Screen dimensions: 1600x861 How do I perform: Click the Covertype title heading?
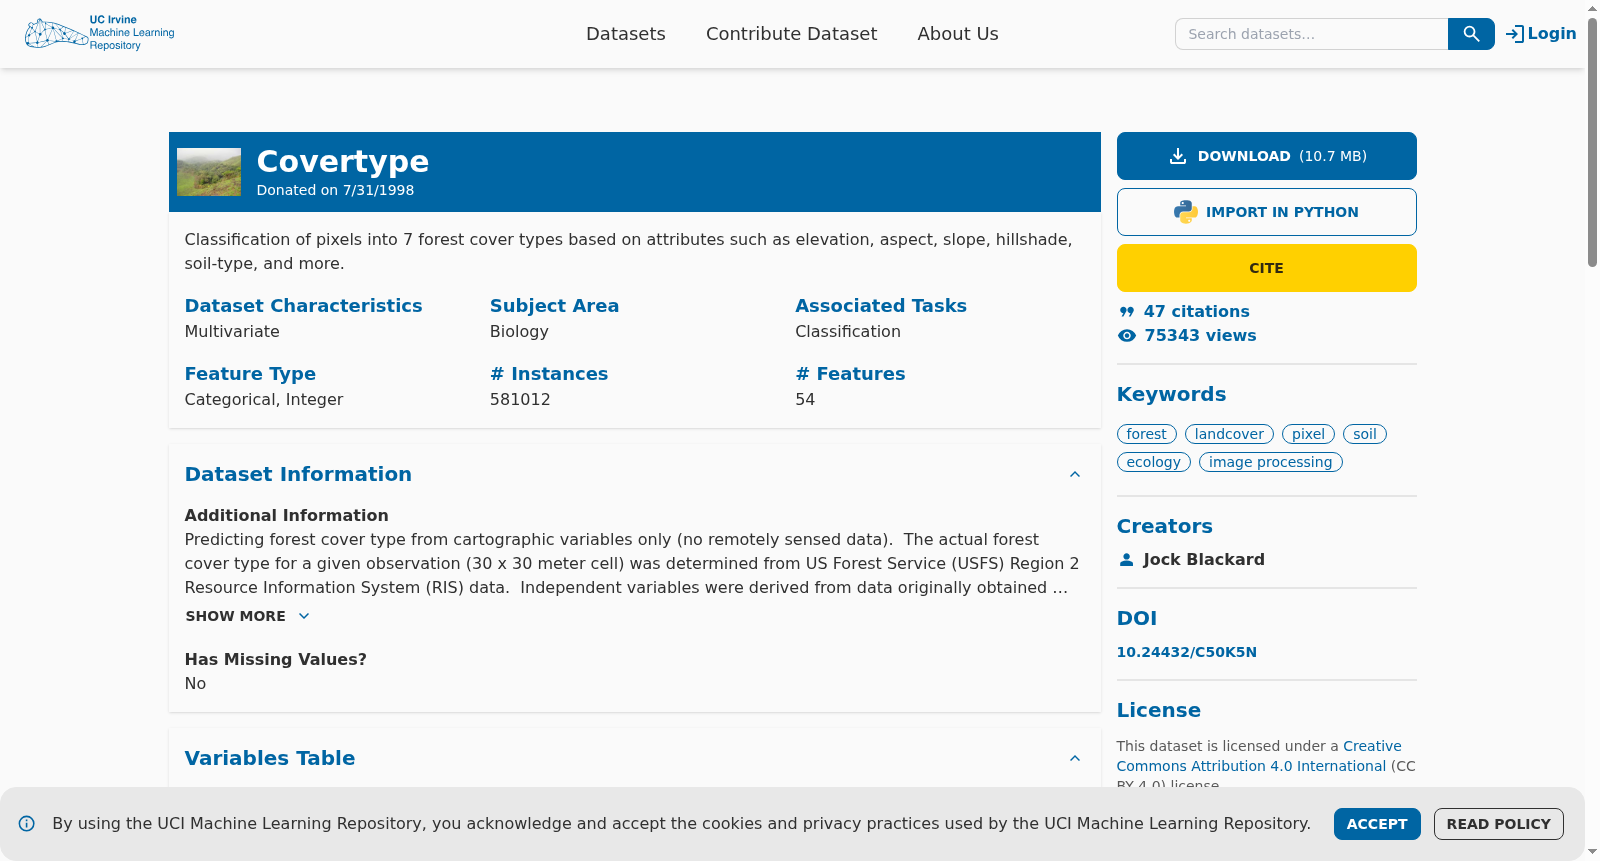343,161
